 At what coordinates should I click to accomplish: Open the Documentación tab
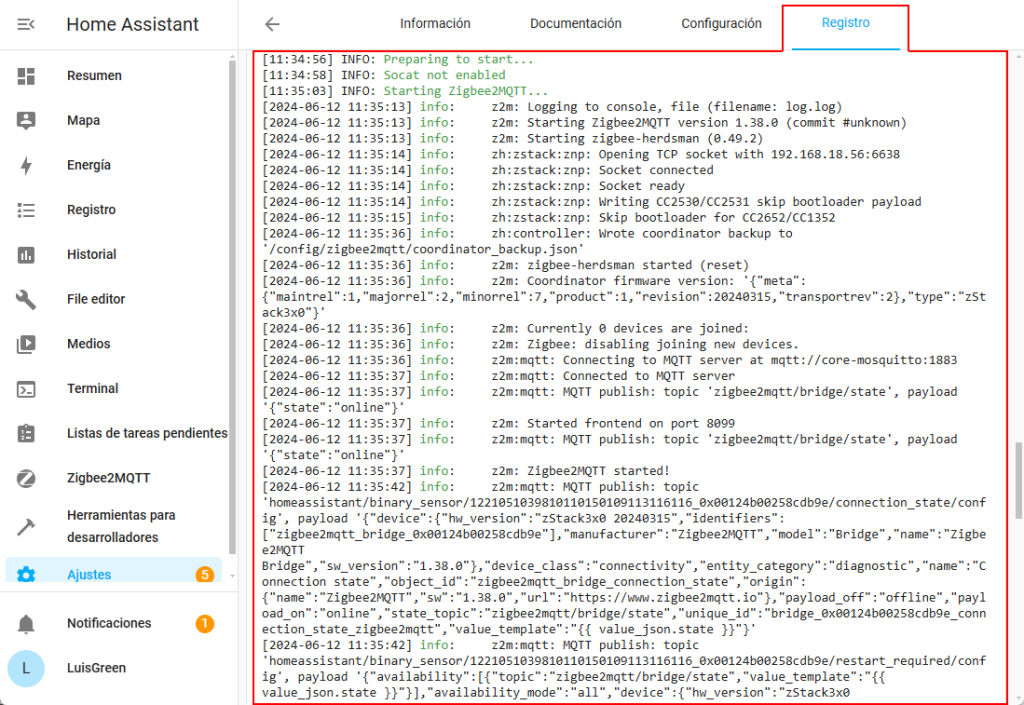575,24
